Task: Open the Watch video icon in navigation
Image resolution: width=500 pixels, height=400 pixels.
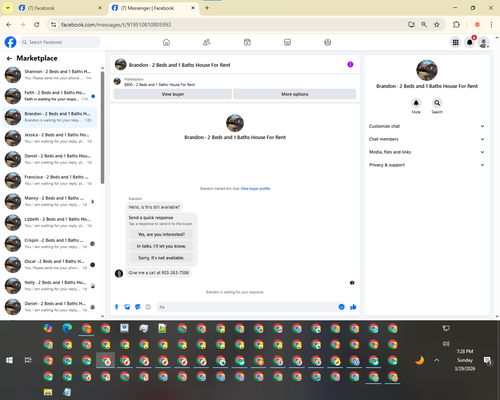Action: coord(247,42)
